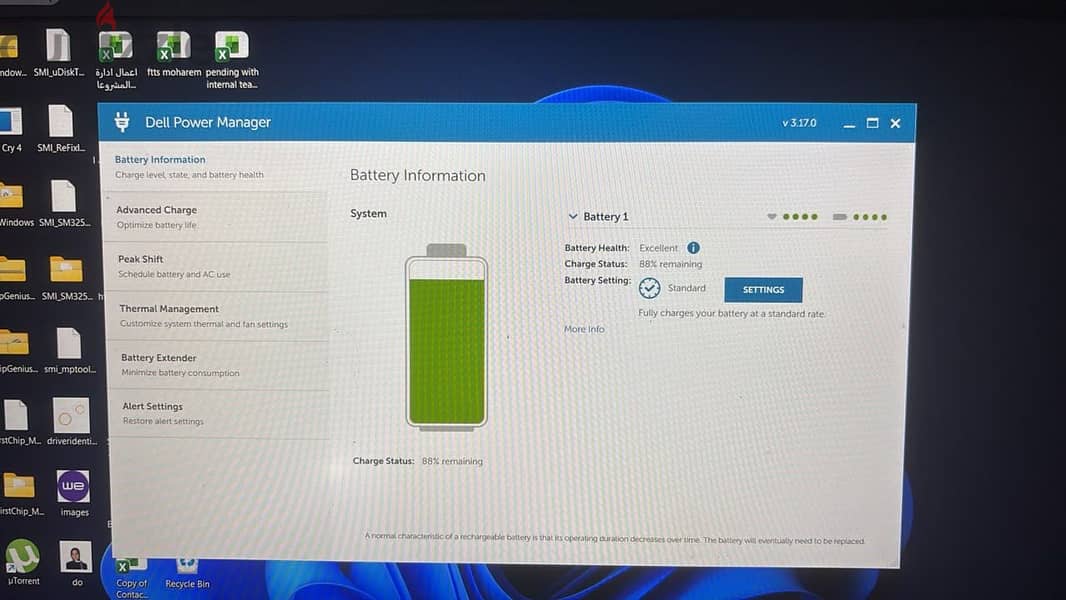Image resolution: width=1066 pixels, height=600 pixels.
Task: Click '88% remaining' beside Battery 1 Charge Status
Action: click(x=670, y=264)
